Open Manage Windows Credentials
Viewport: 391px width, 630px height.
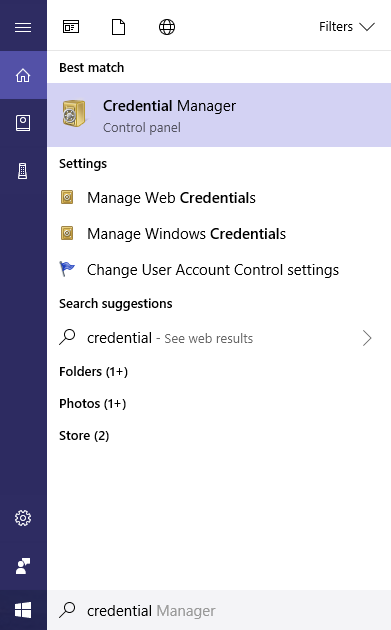coord(219,233)
